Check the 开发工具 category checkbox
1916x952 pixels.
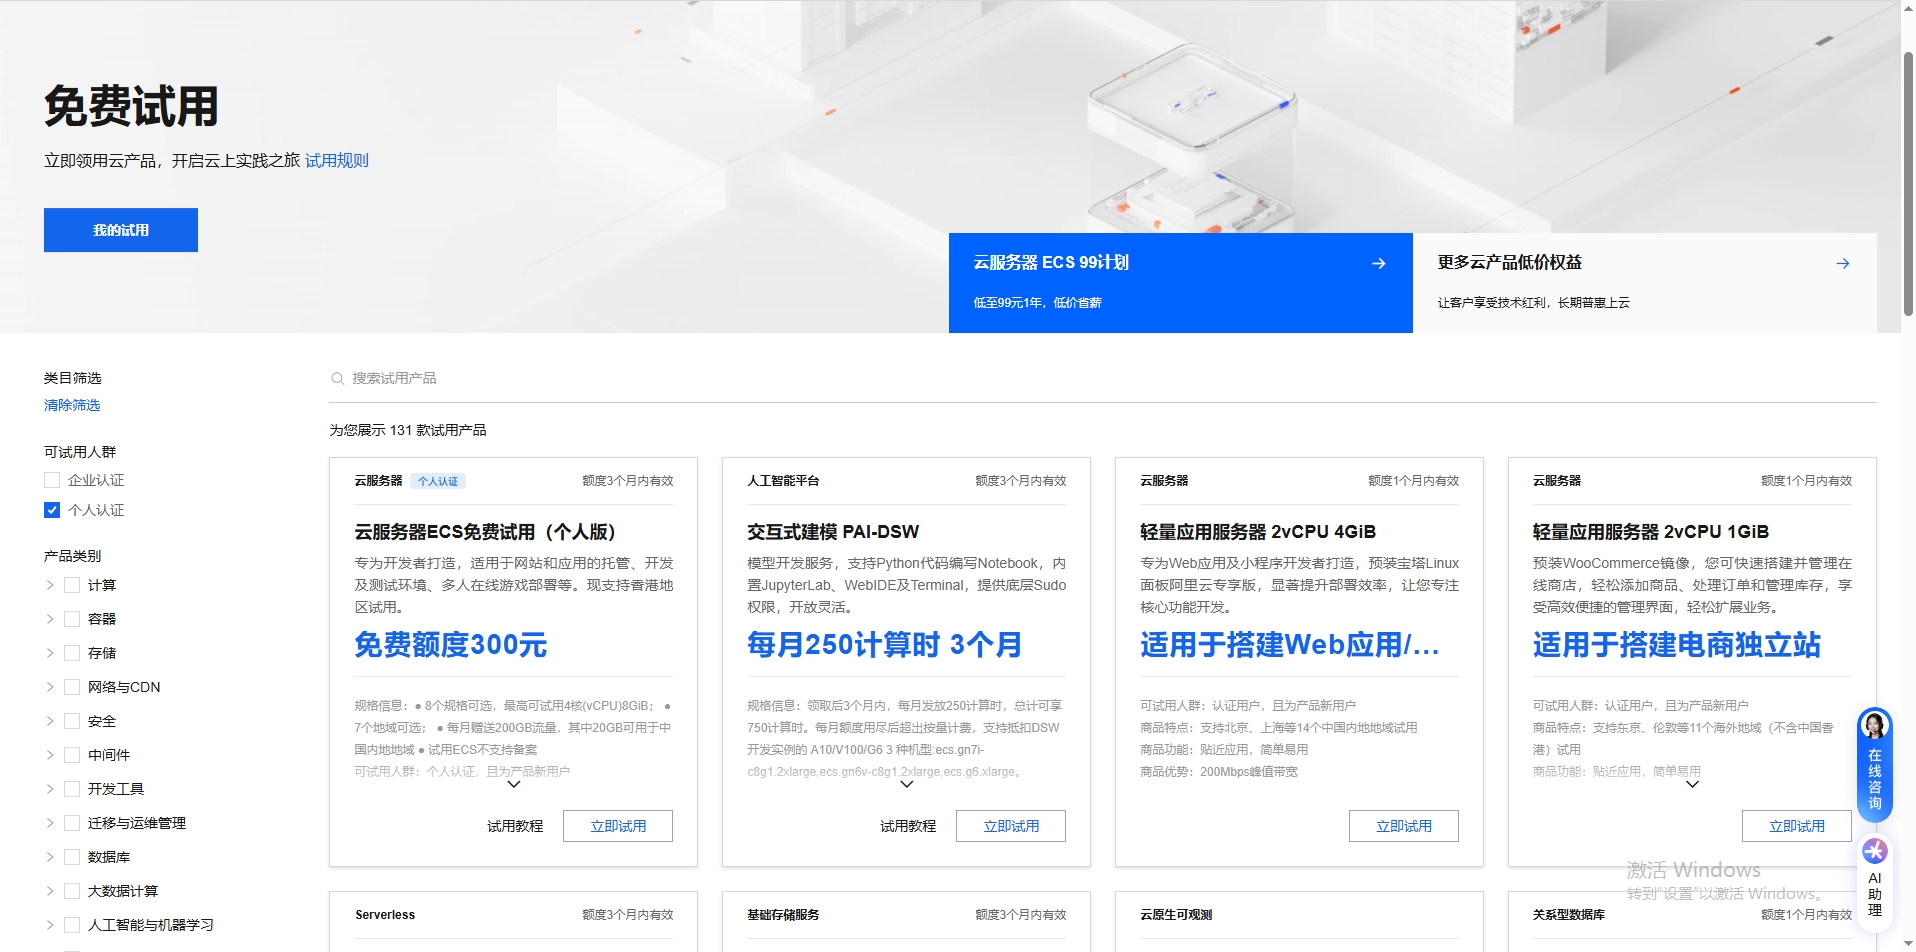[72, 789]
